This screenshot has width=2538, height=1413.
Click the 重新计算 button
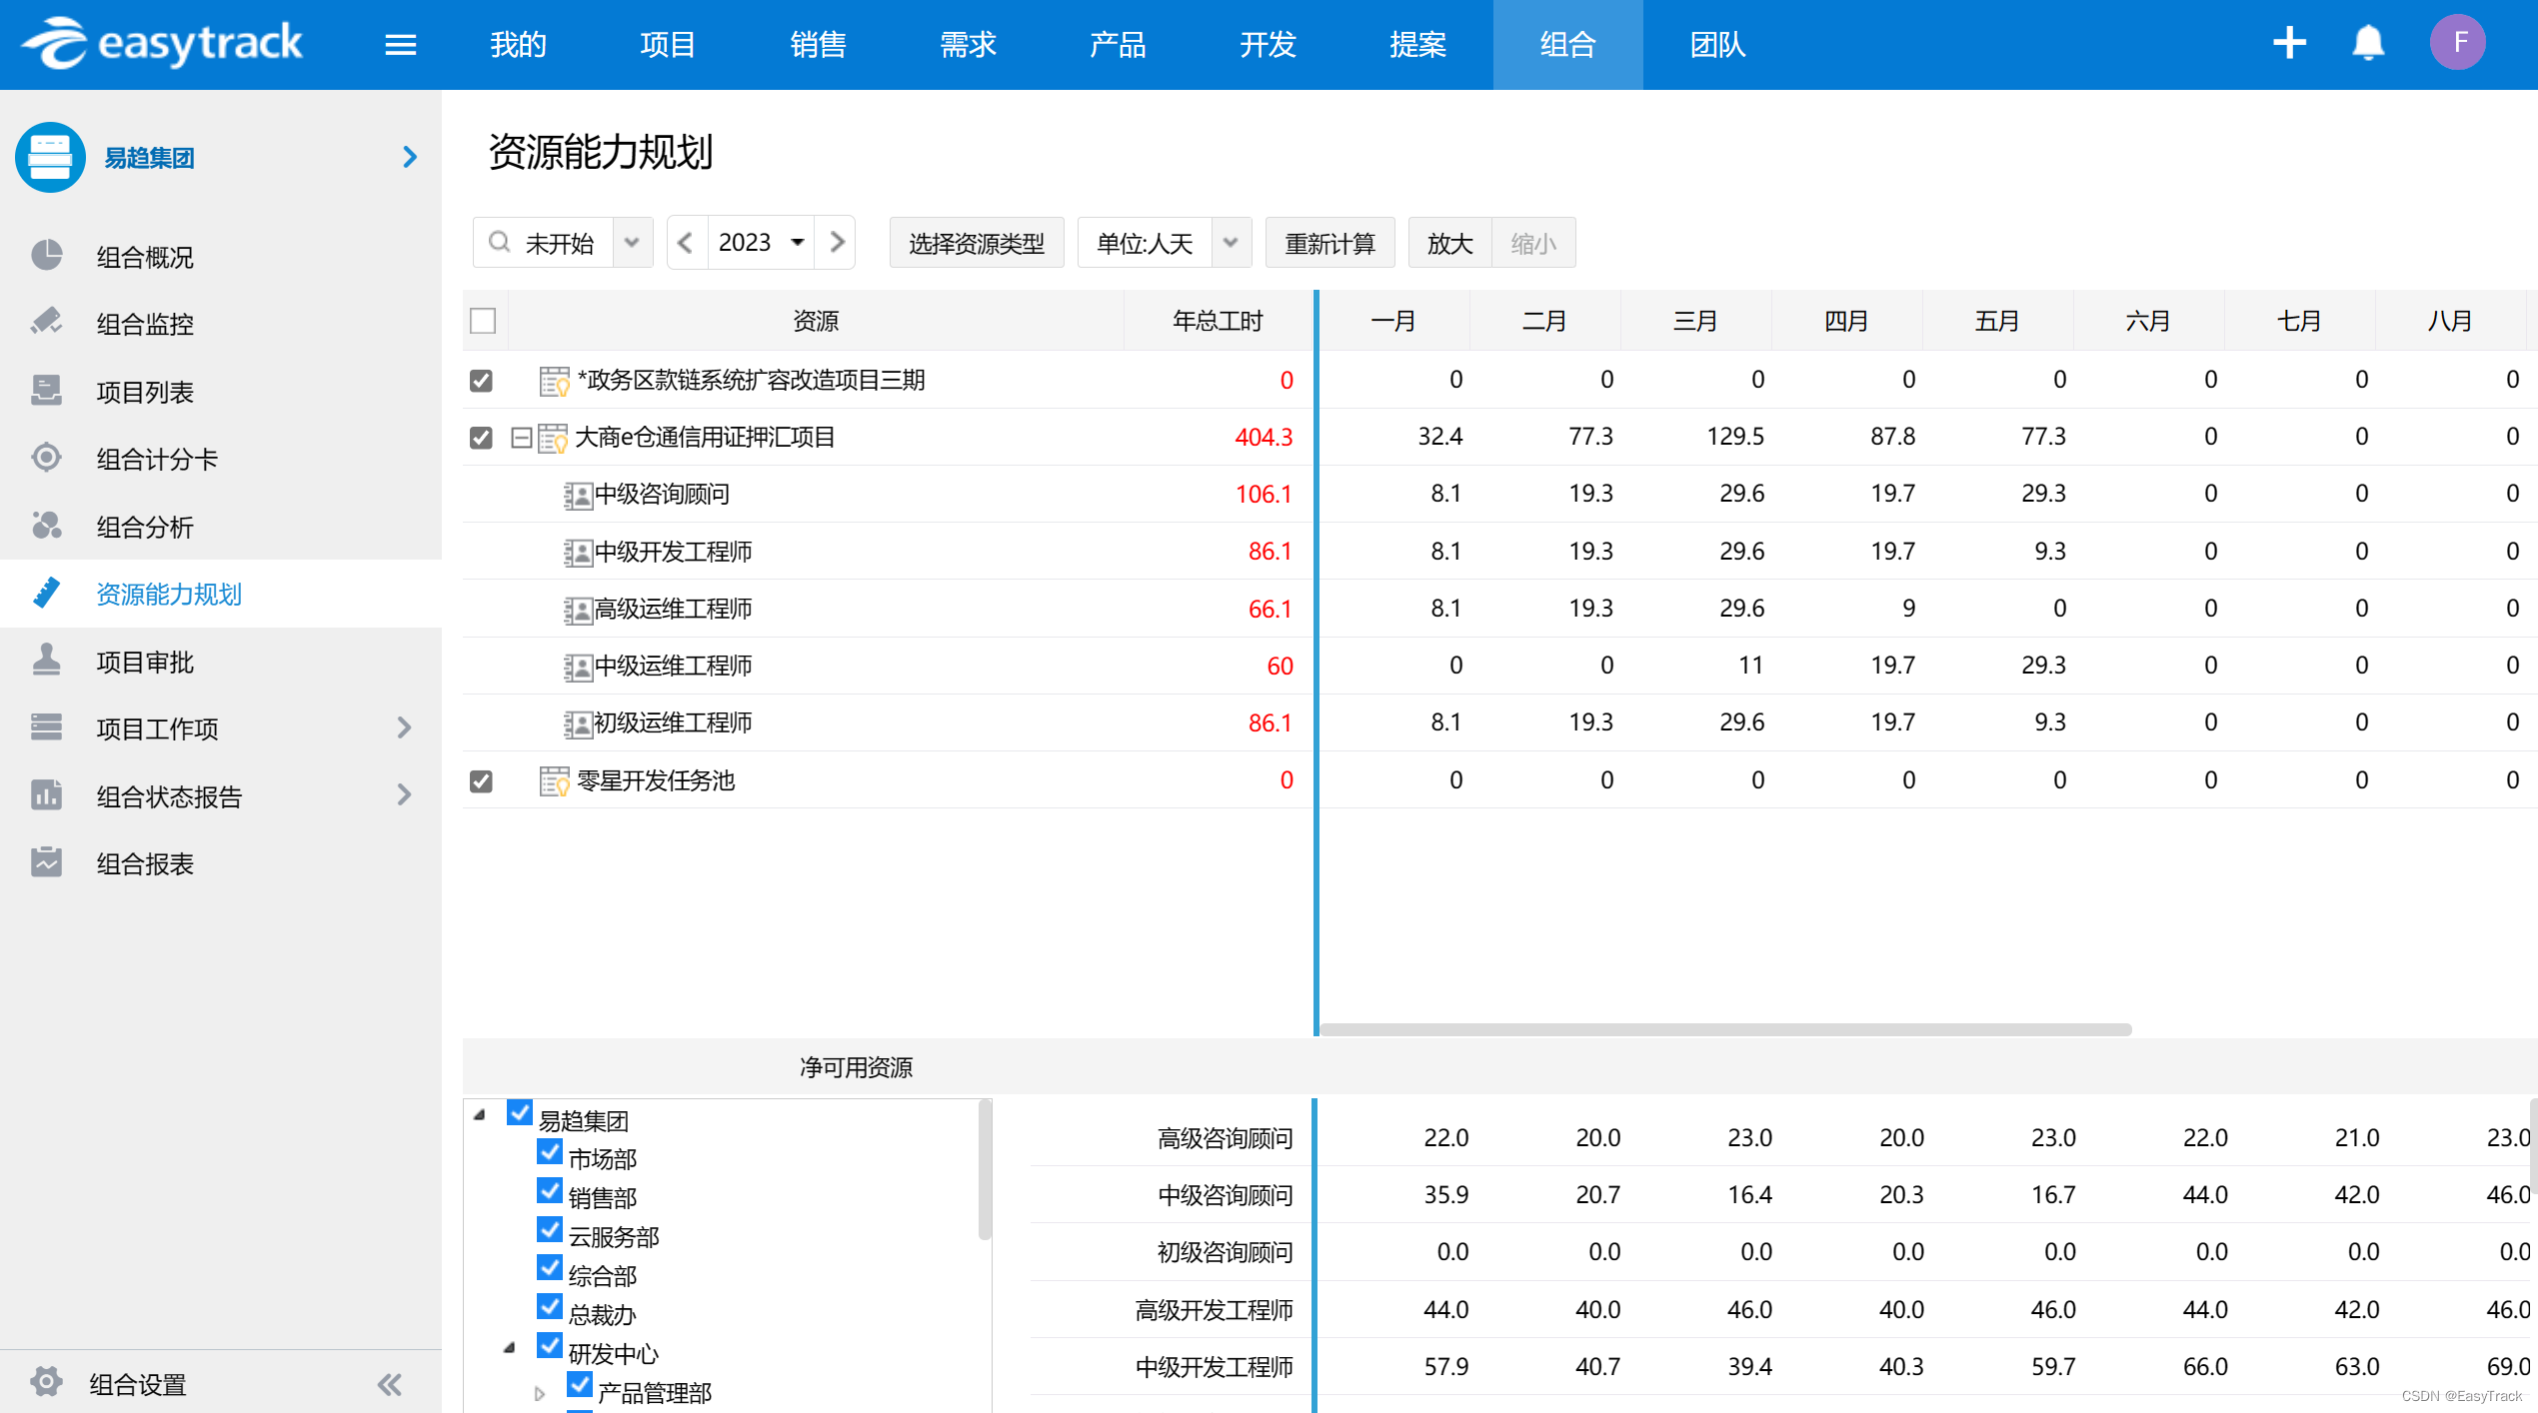point(1329,243)
